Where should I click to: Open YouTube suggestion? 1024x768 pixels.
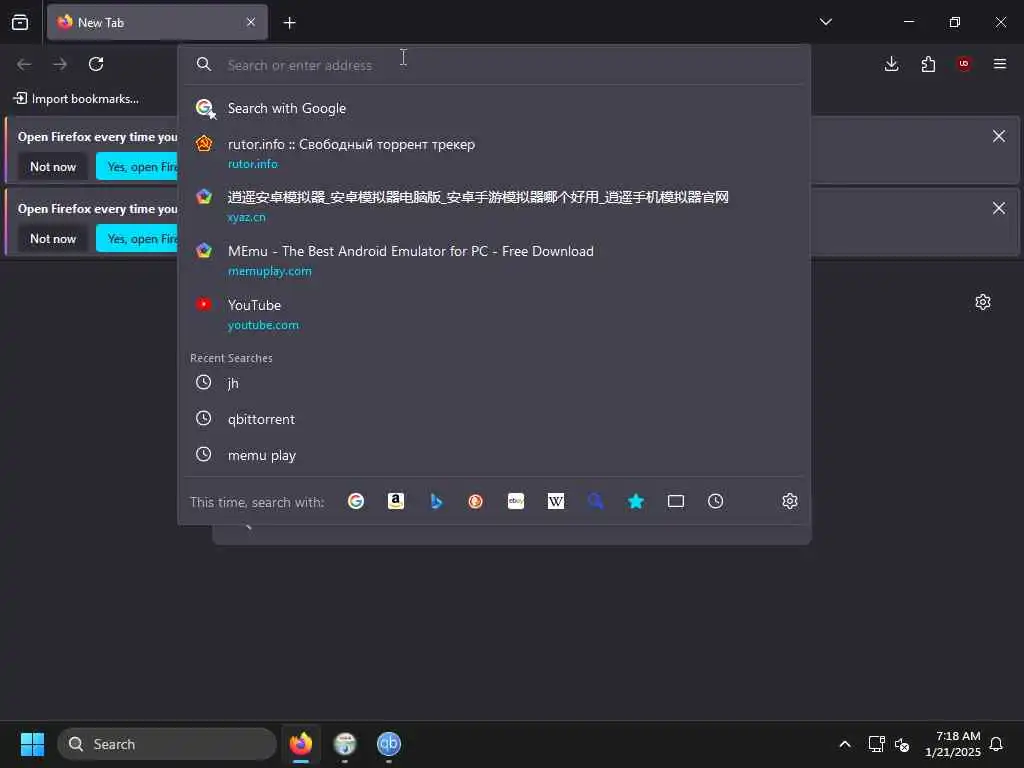(x=494, y=314)
